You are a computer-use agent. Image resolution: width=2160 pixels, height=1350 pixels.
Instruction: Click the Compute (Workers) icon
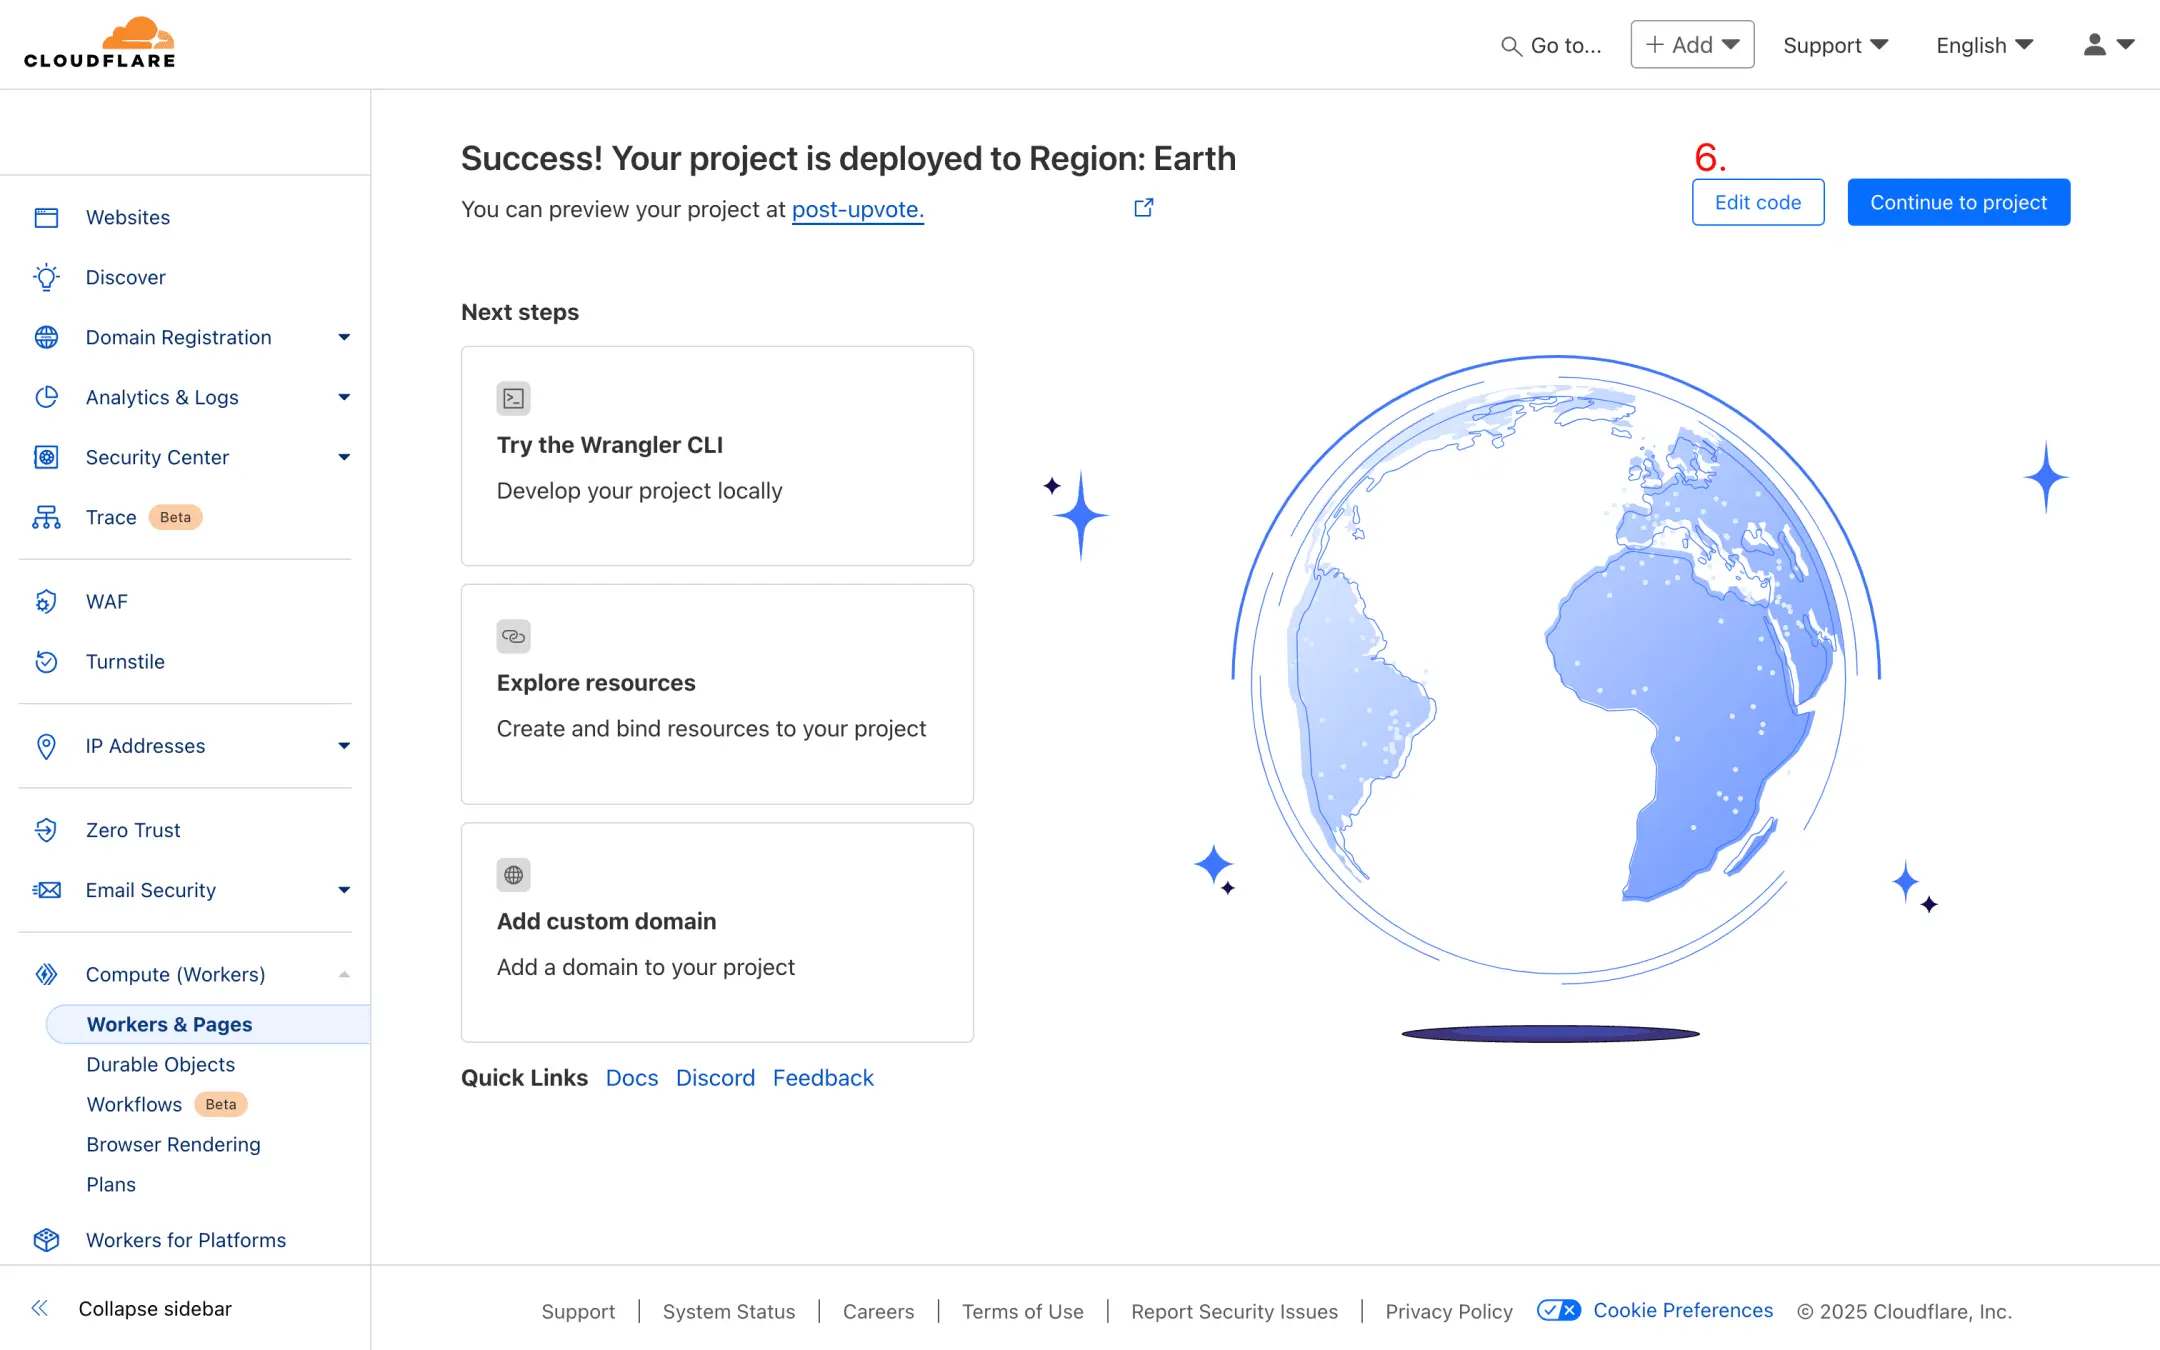[x=46, y=974]
